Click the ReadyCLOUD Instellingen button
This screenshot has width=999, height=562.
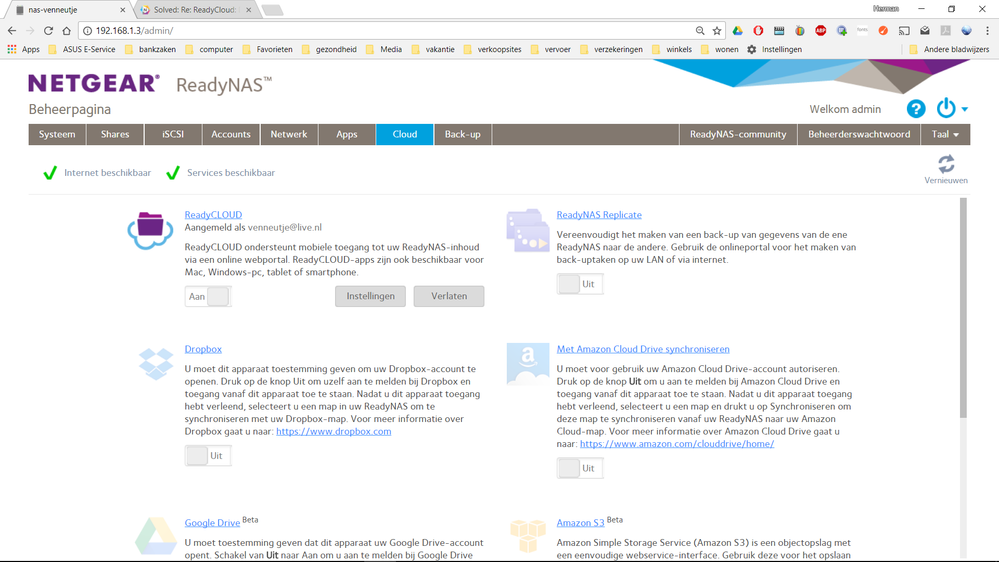click(370, 296)
